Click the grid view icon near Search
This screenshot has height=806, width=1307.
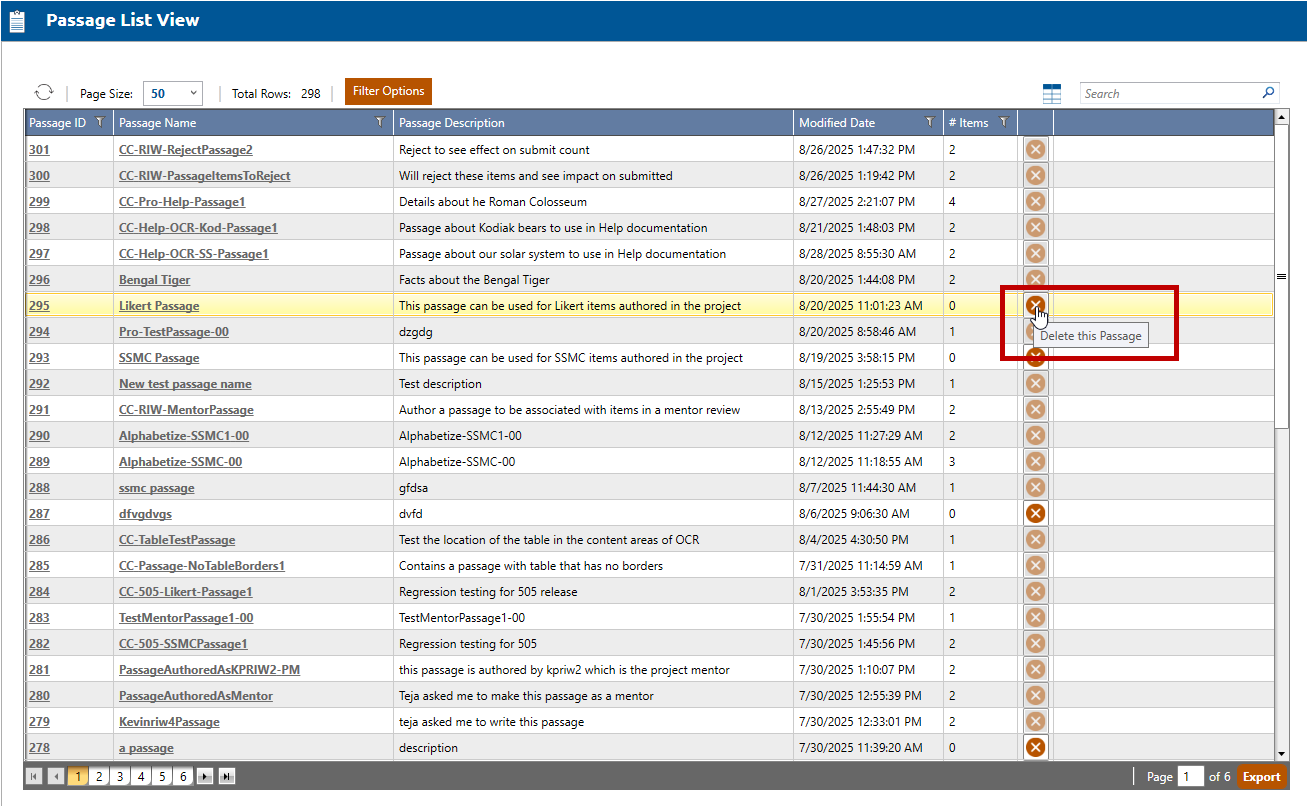[x=1052, y=94]
